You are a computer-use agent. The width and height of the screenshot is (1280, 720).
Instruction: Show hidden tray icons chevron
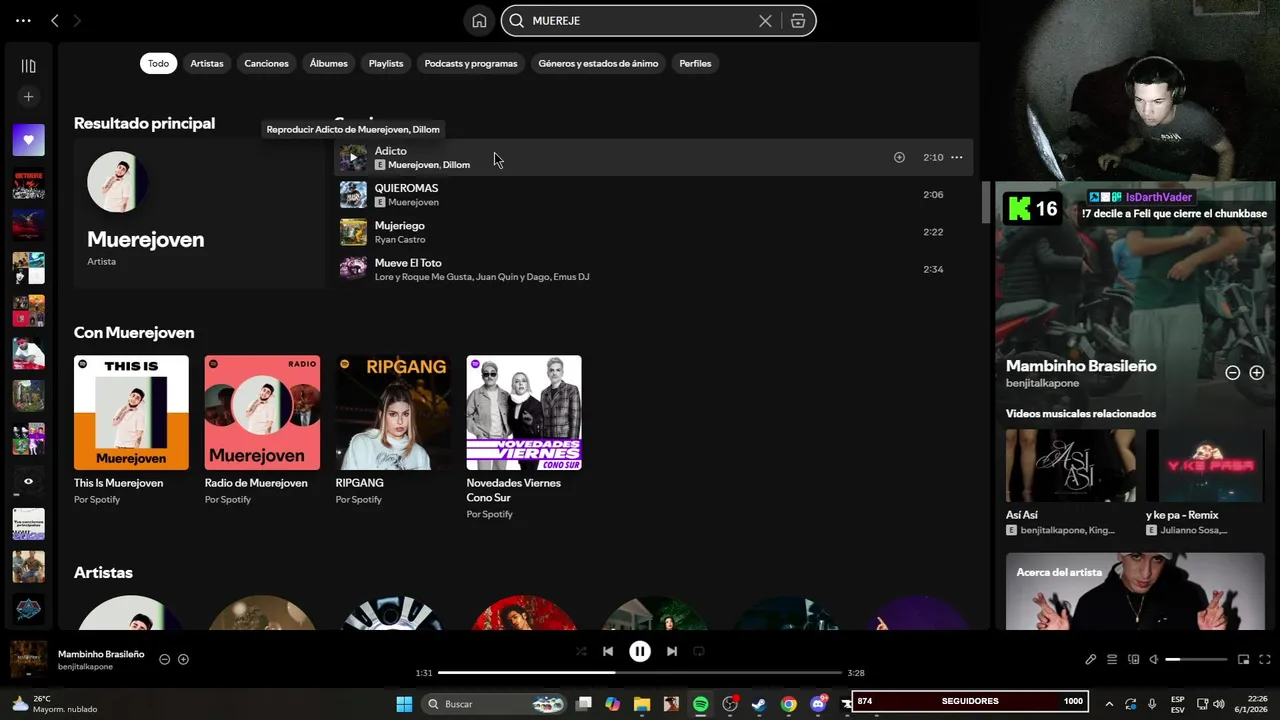1109,704
